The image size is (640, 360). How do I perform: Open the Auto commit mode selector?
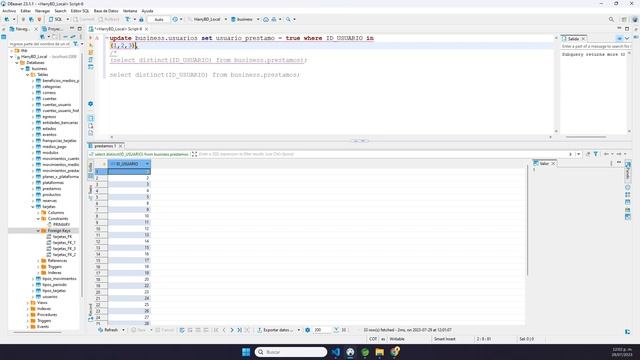click(159, 19)
